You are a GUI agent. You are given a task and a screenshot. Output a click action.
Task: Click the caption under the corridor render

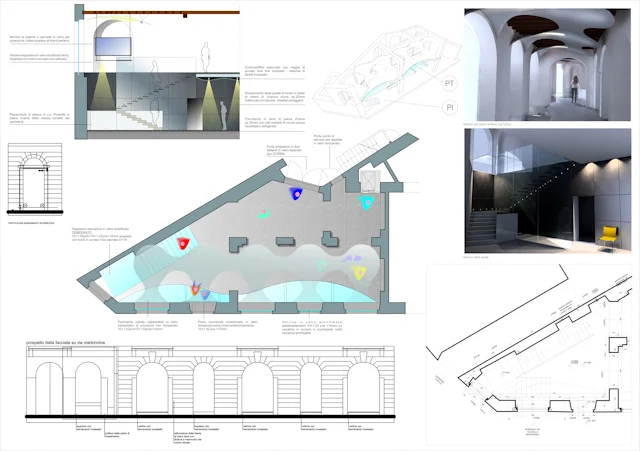tap(487, 124)
